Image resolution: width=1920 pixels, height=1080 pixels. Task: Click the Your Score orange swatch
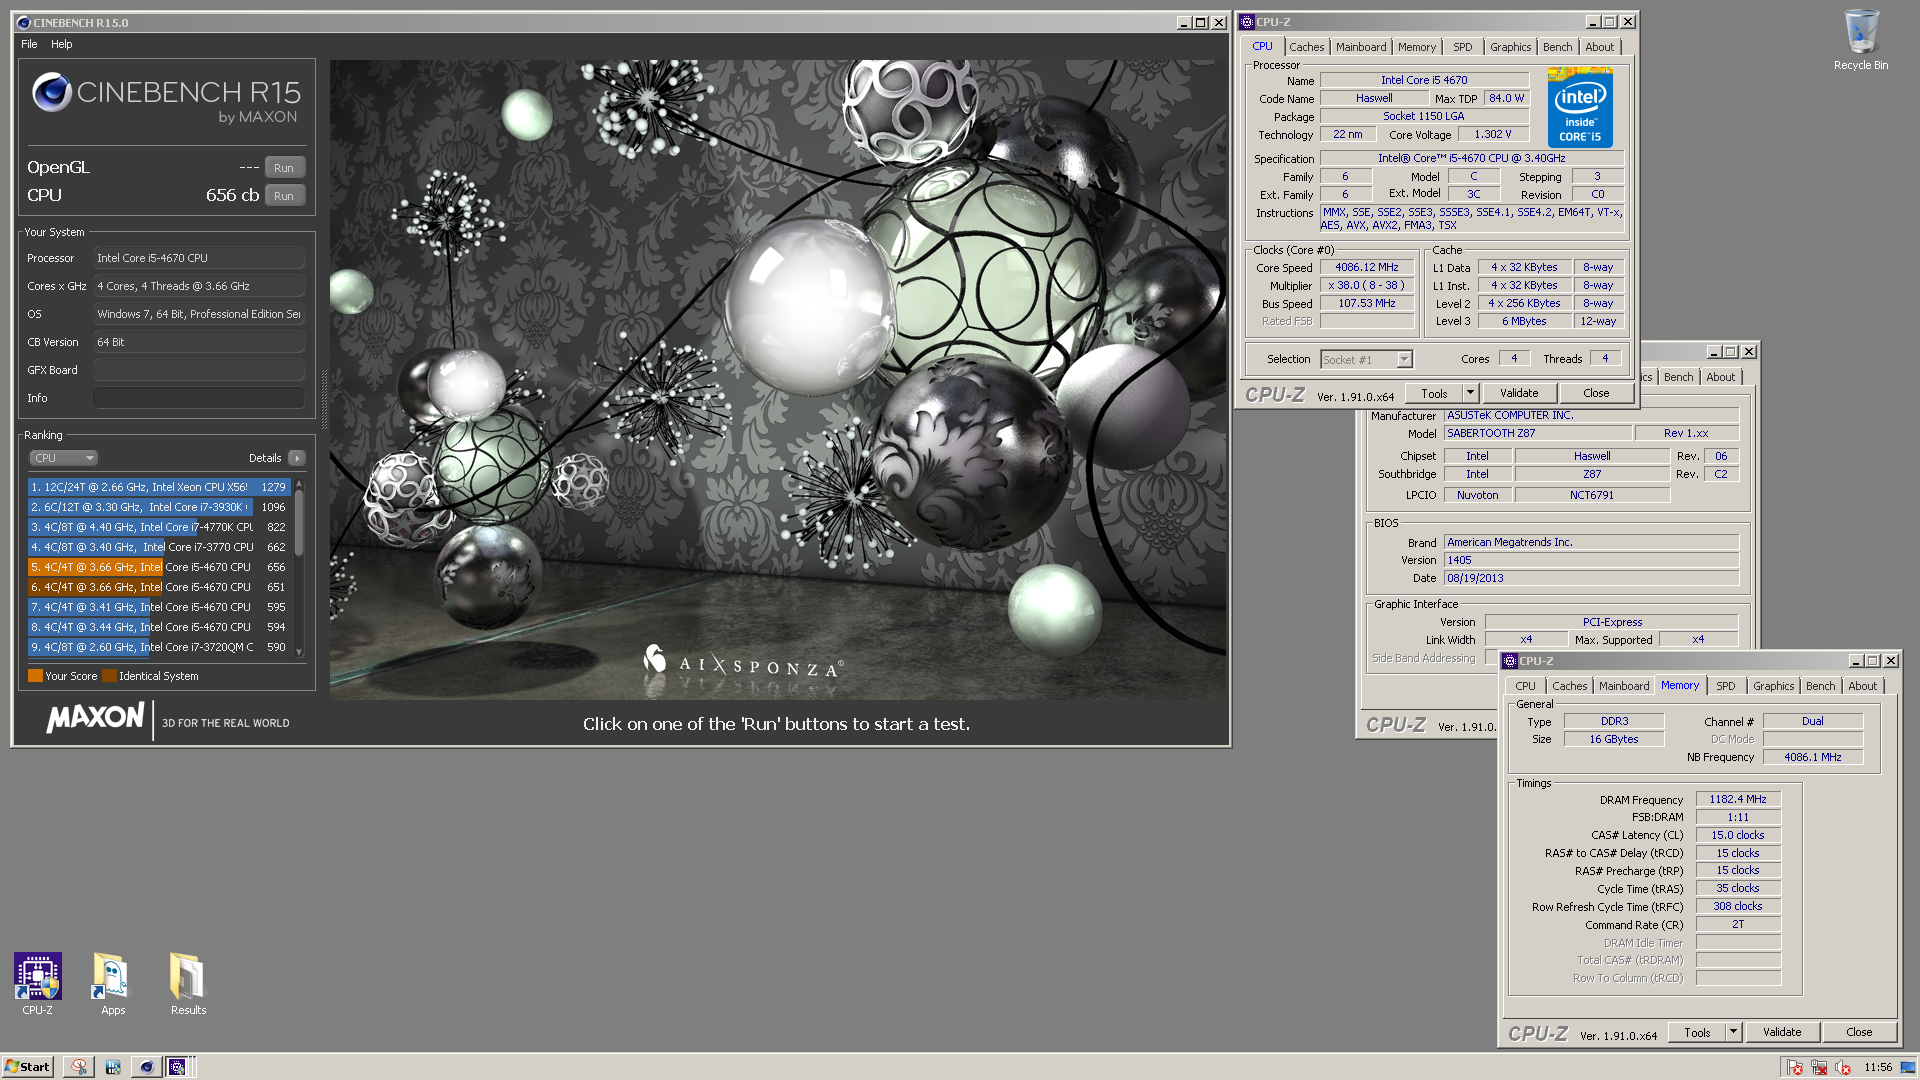[35, 676]
